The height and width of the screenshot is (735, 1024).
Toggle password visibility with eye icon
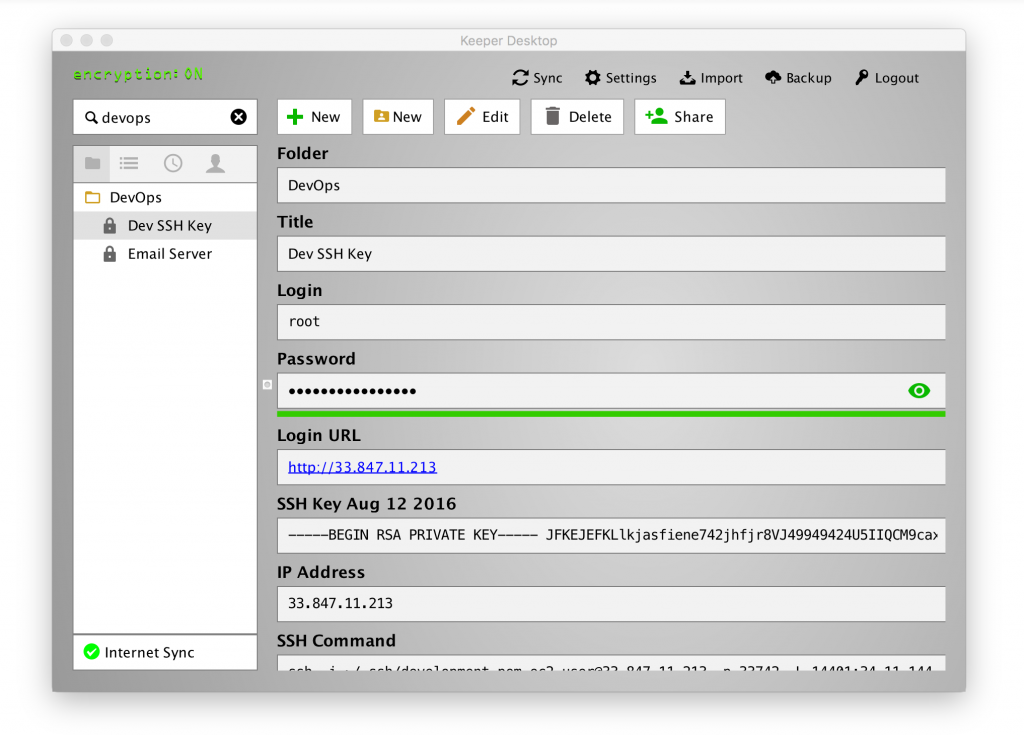(x=918, y=391)
